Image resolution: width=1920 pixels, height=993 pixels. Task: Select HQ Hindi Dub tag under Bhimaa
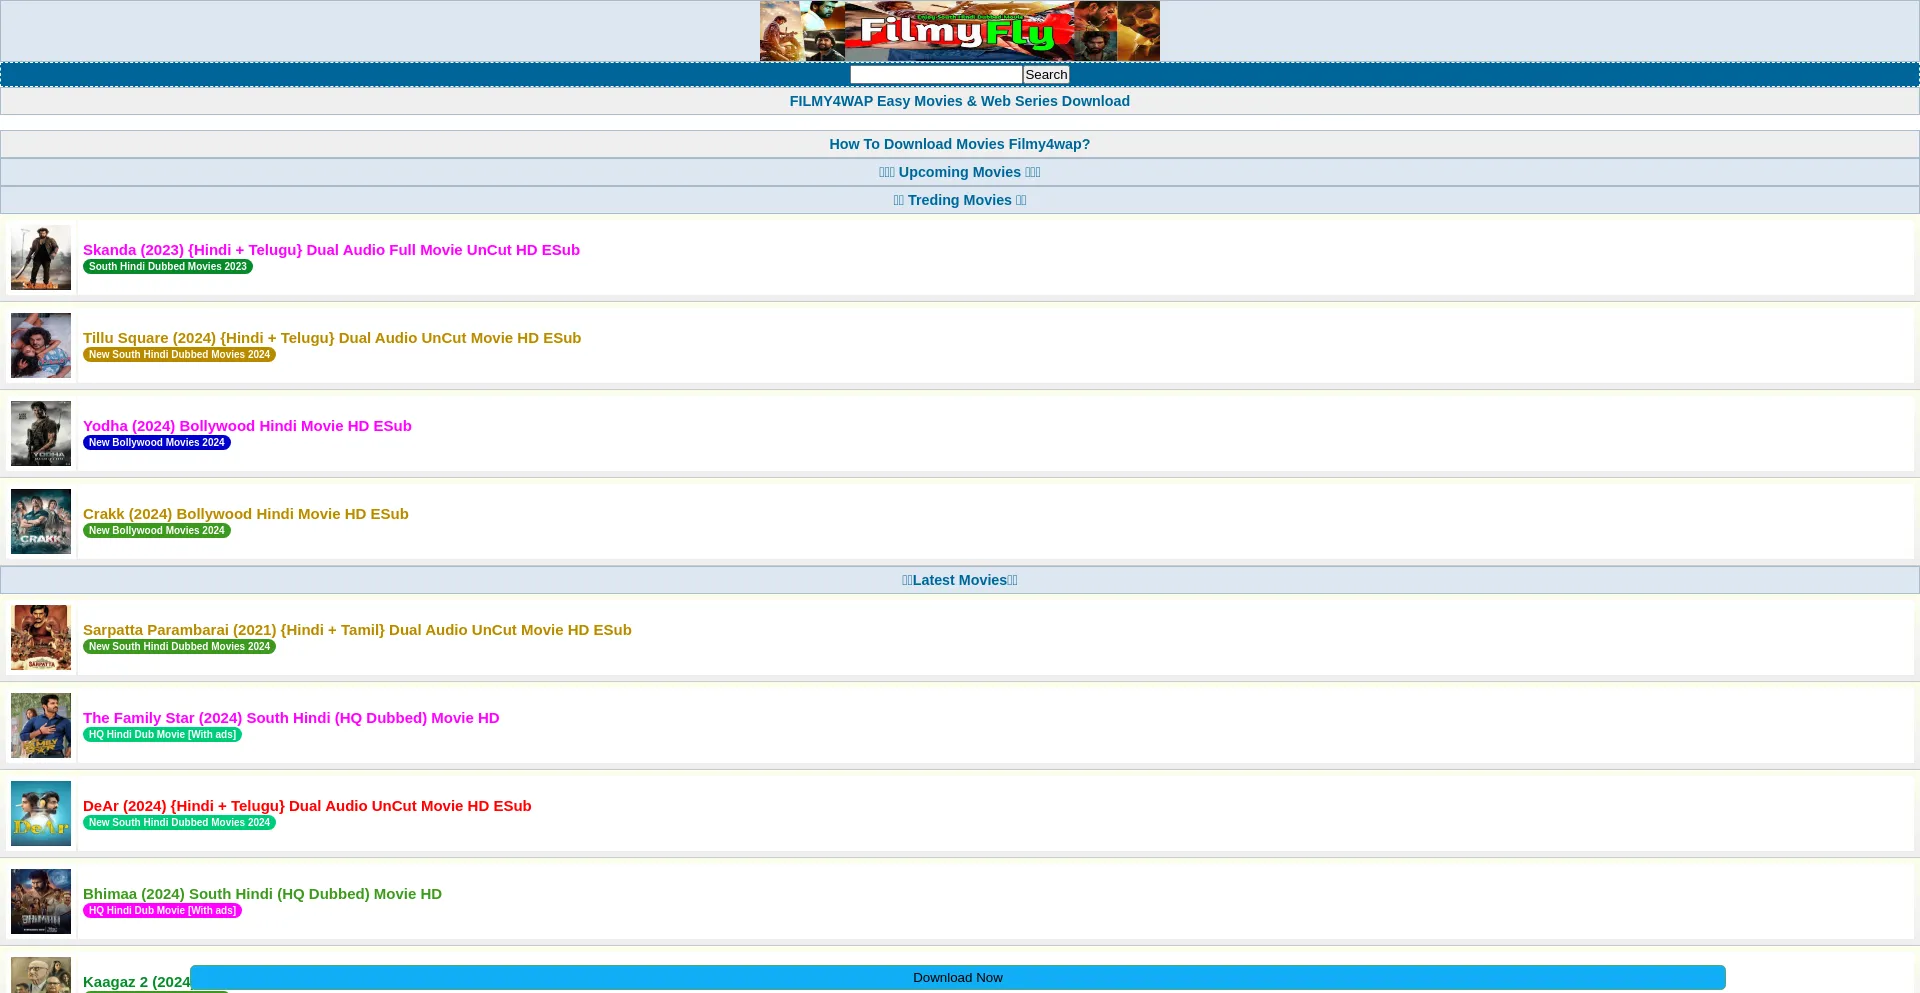tap(162, 911)
